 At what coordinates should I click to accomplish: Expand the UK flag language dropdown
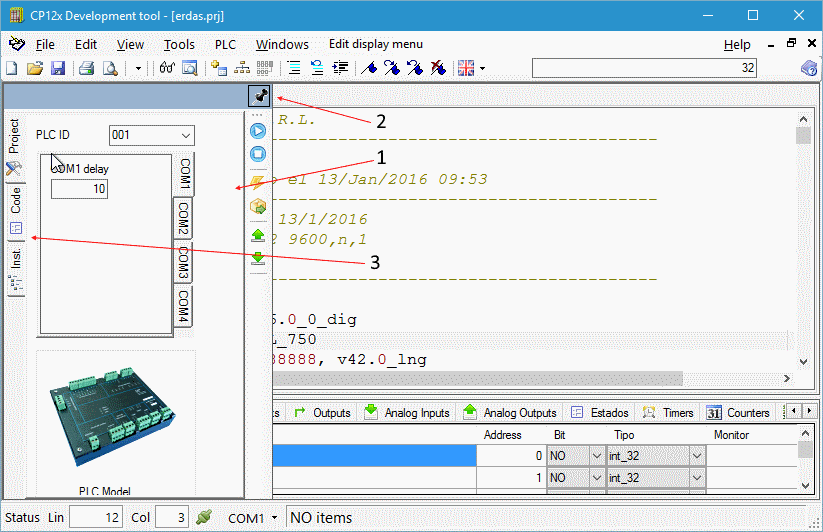482,69
